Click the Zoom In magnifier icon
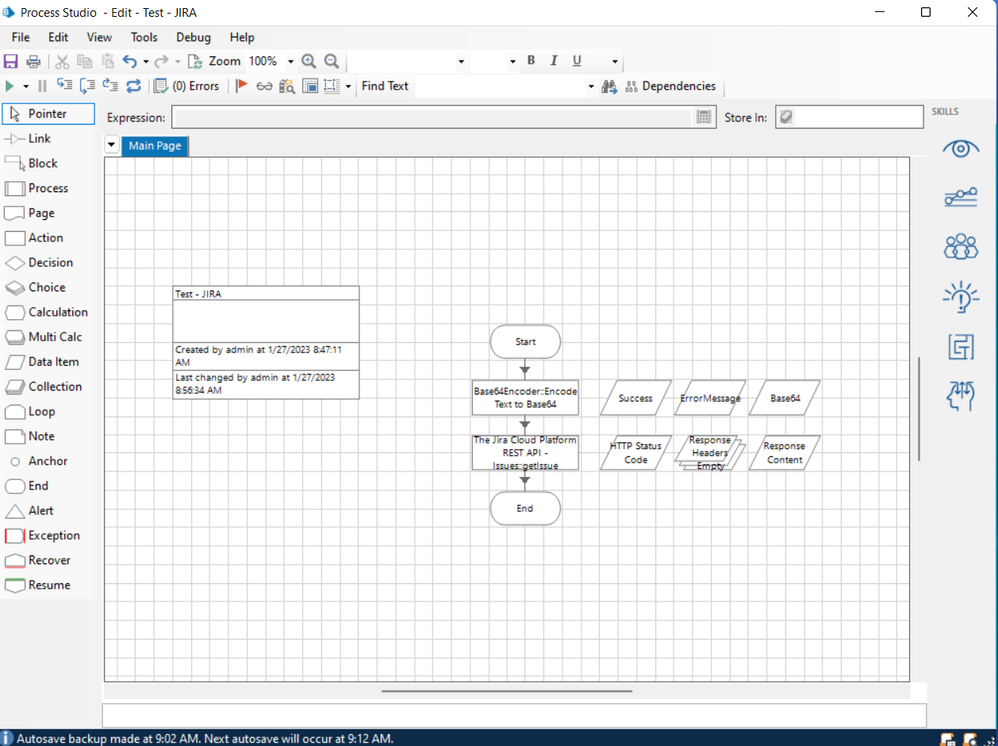This screenshot has height=746, width=998. 309,62
